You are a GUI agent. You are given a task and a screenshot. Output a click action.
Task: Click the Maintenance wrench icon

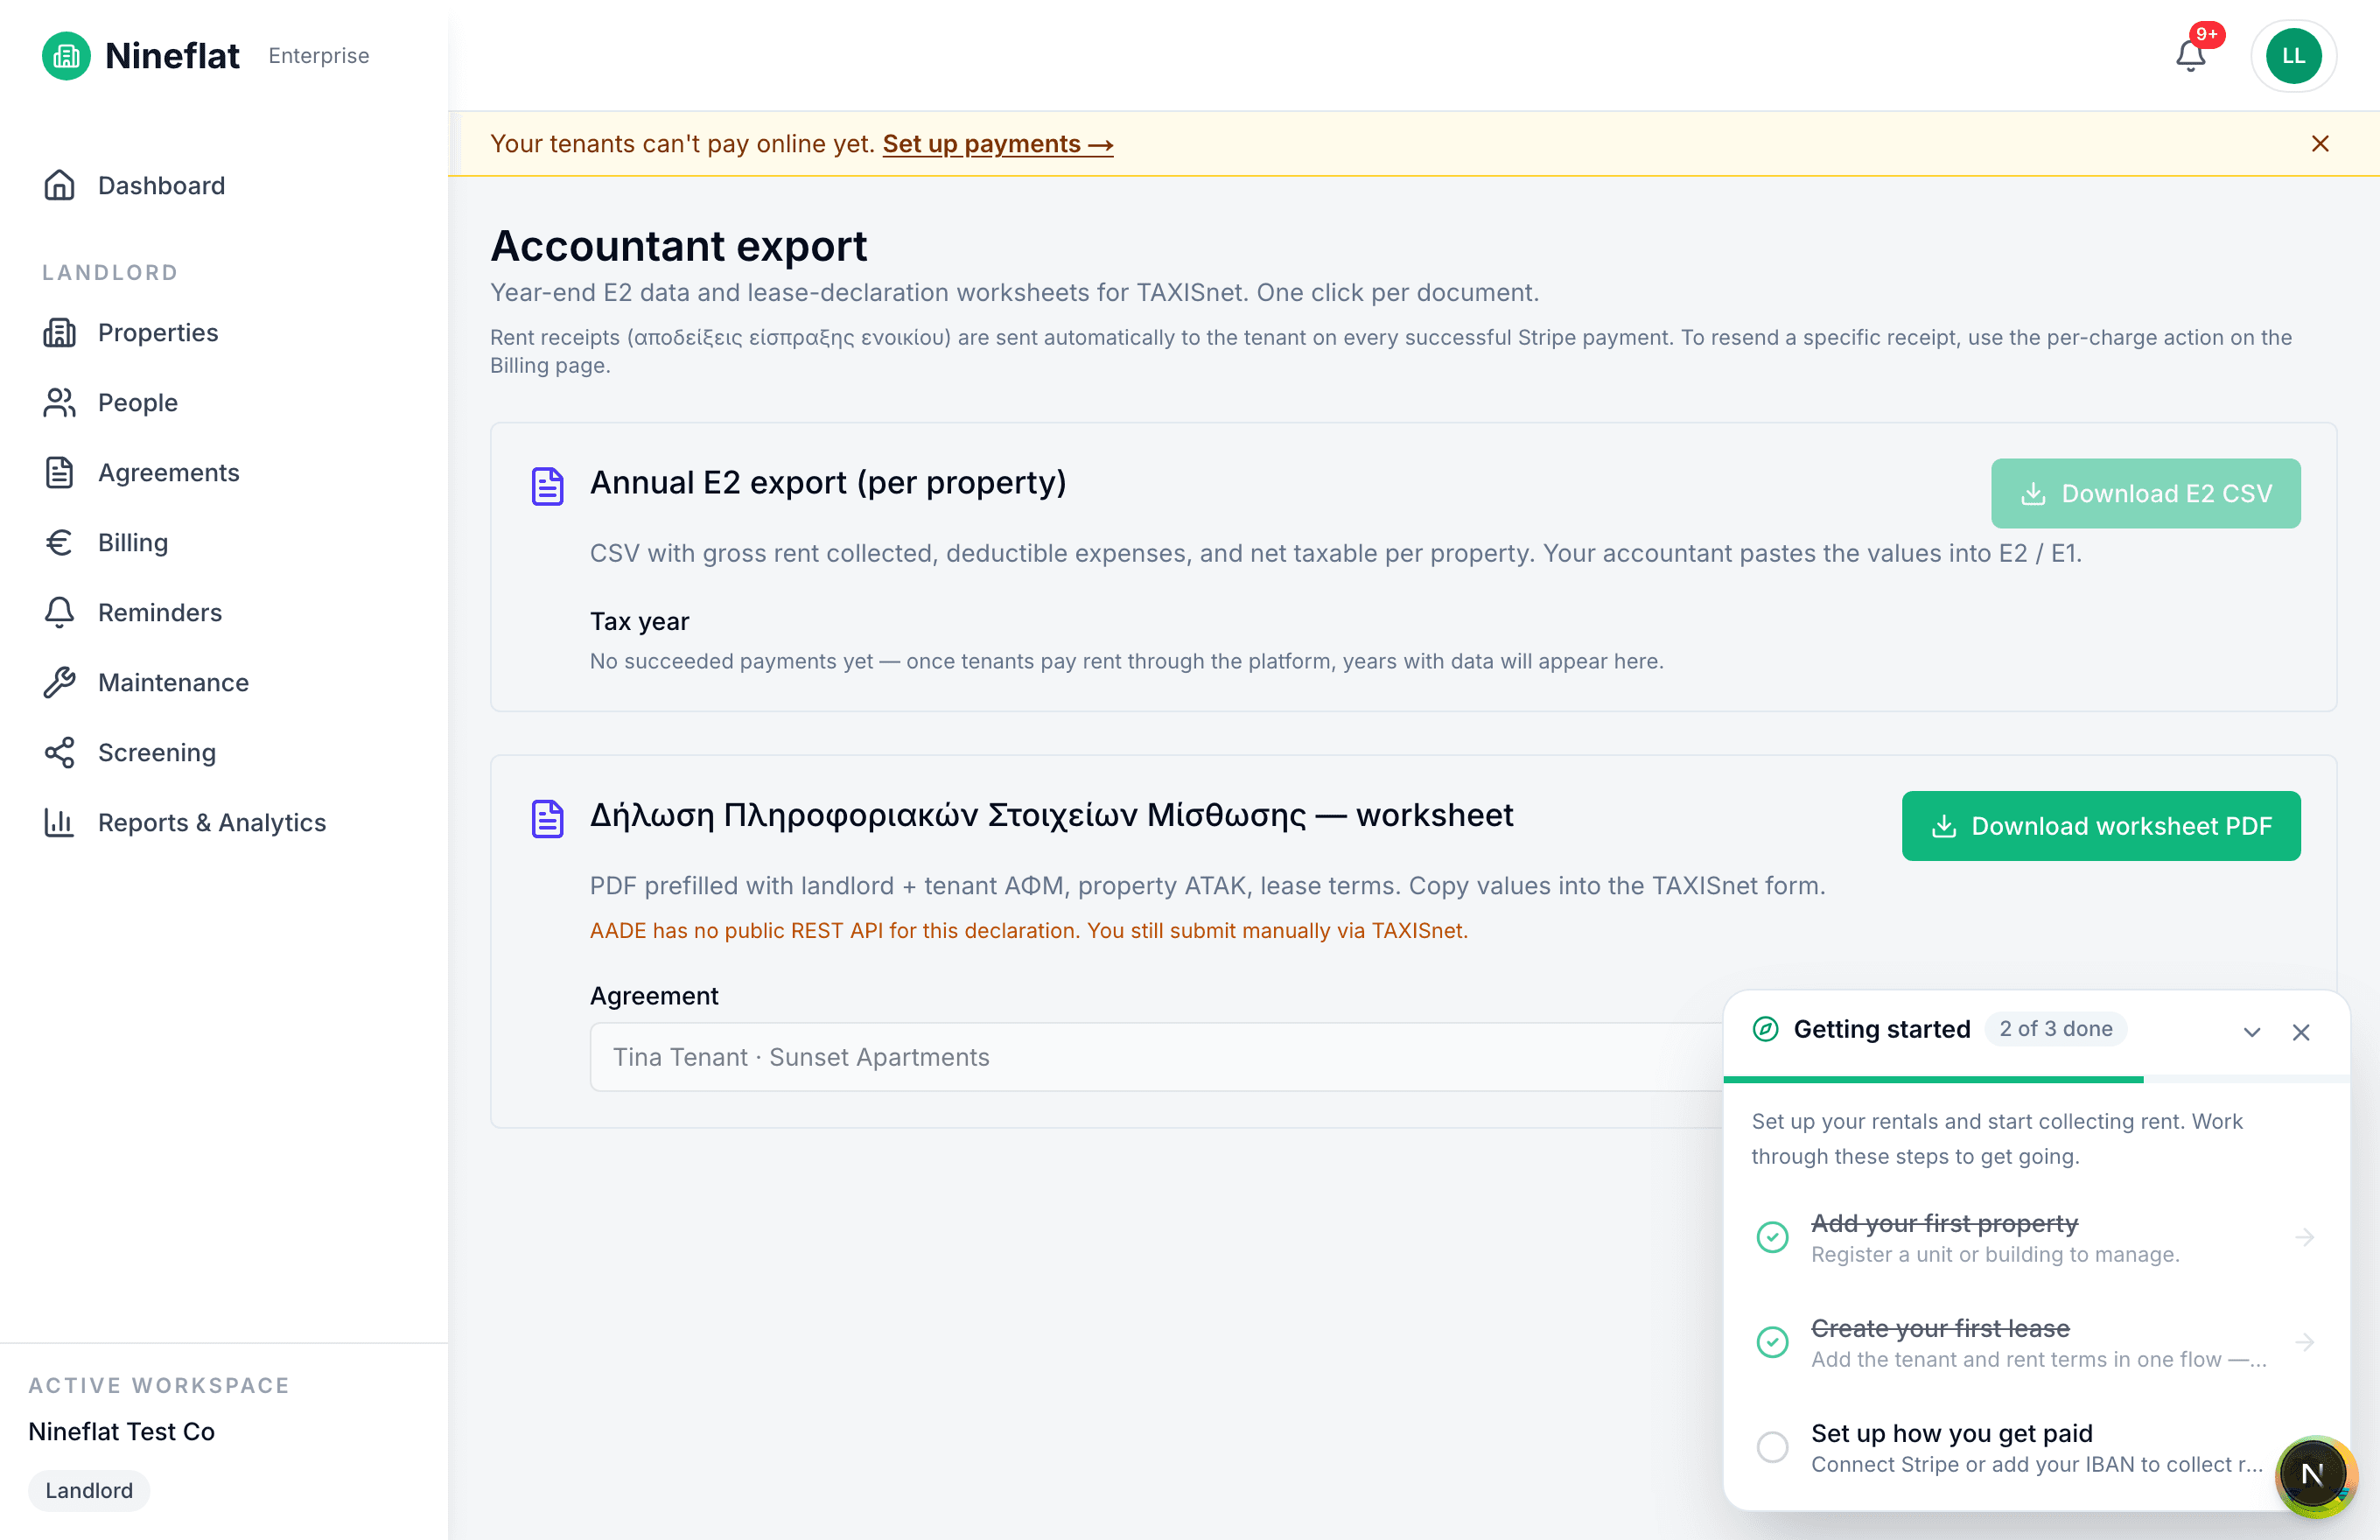(60, 683)
